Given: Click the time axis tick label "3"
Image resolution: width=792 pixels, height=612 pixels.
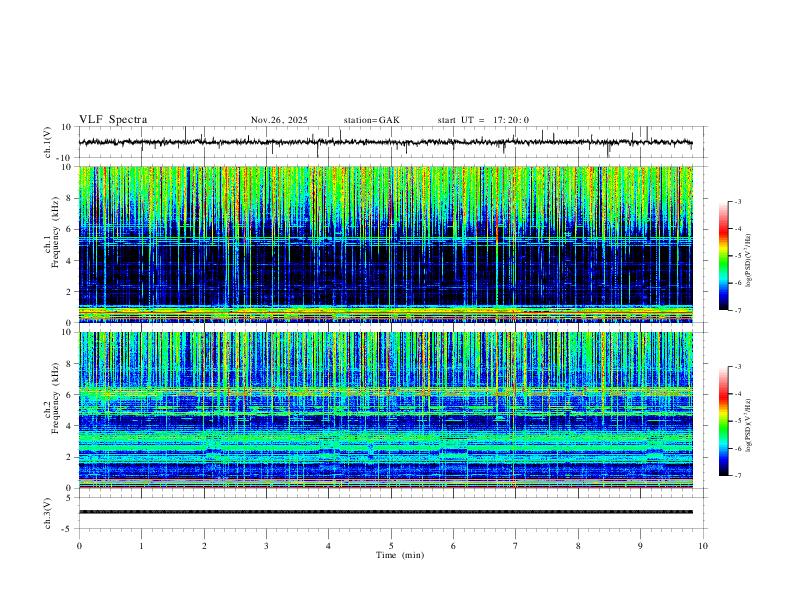Looking at the screenshot, I should click(x=266, y=546).
